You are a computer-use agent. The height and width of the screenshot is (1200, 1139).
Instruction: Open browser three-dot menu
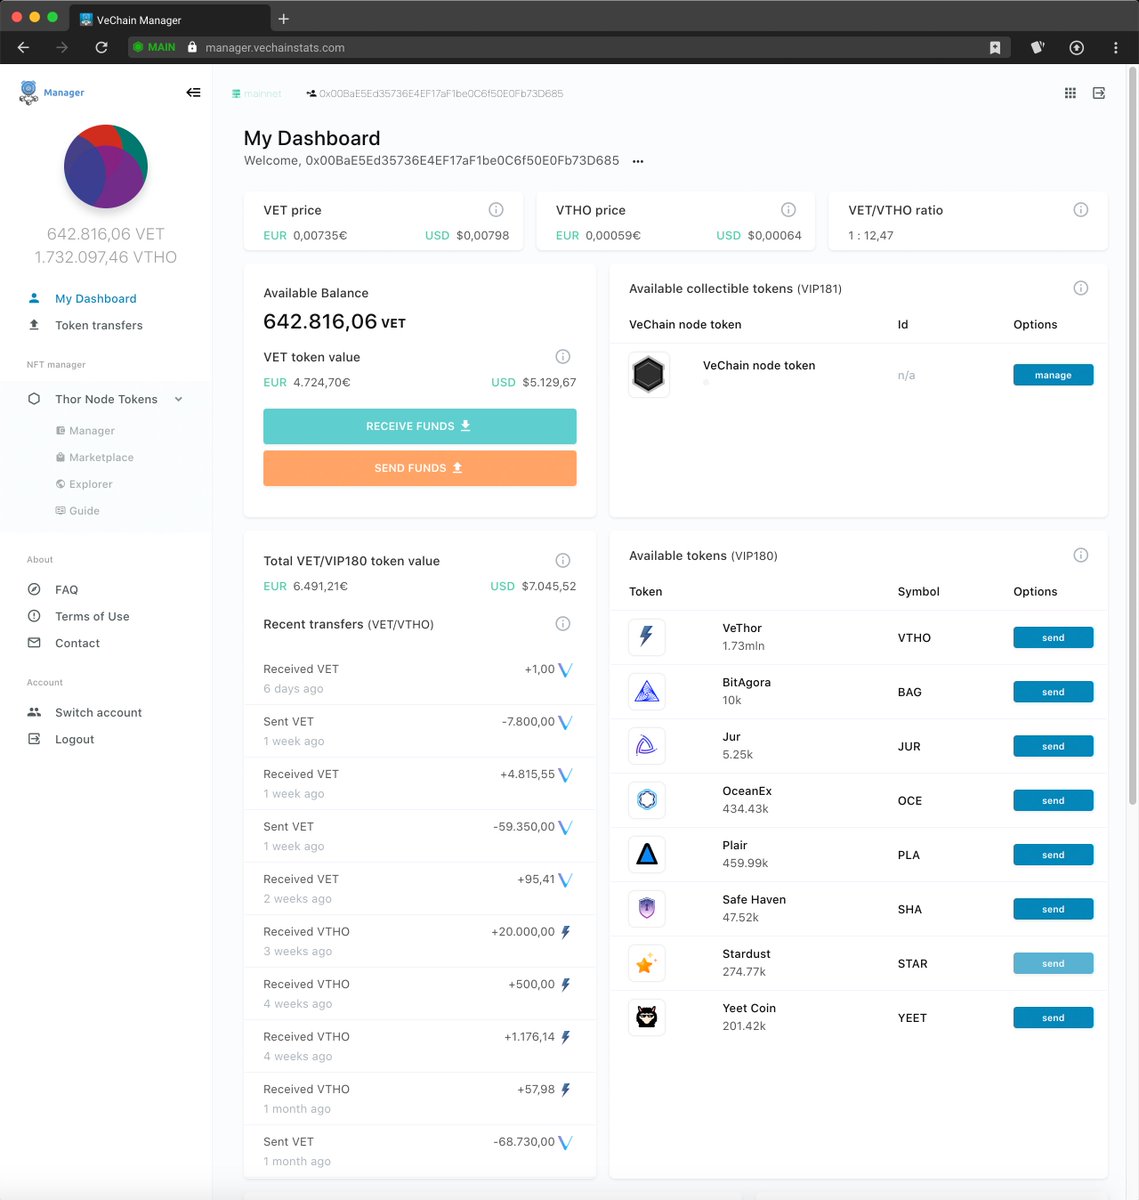point(1115,47)
